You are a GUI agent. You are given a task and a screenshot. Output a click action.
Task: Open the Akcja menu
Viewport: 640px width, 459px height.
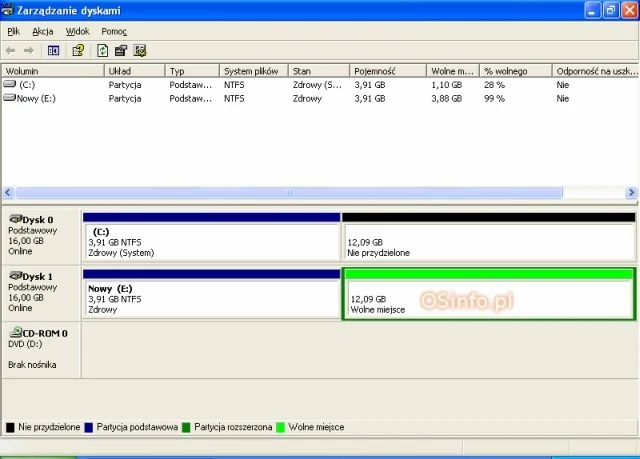point(42,31)
